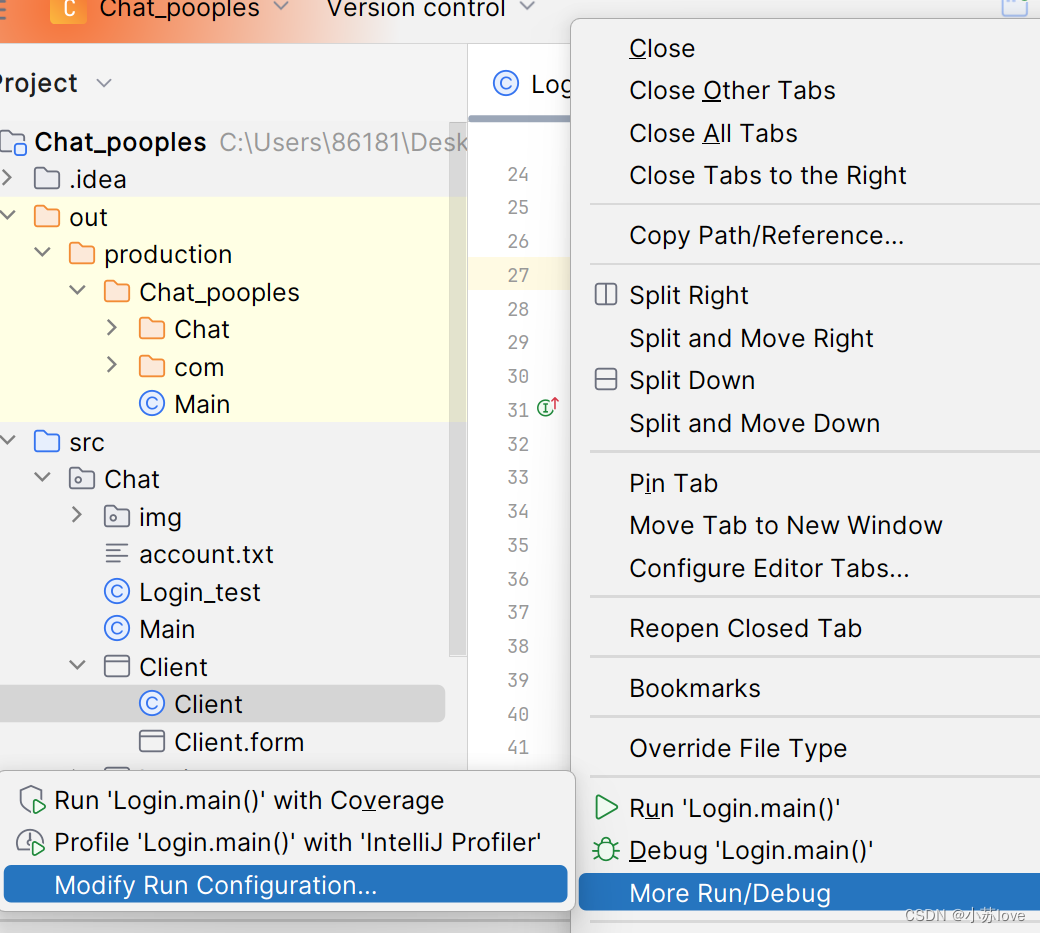Image resolution: width=1040 pixels, height=933 pixels.
Task: Expand the img package chevron
Action: tap(76, 515)
